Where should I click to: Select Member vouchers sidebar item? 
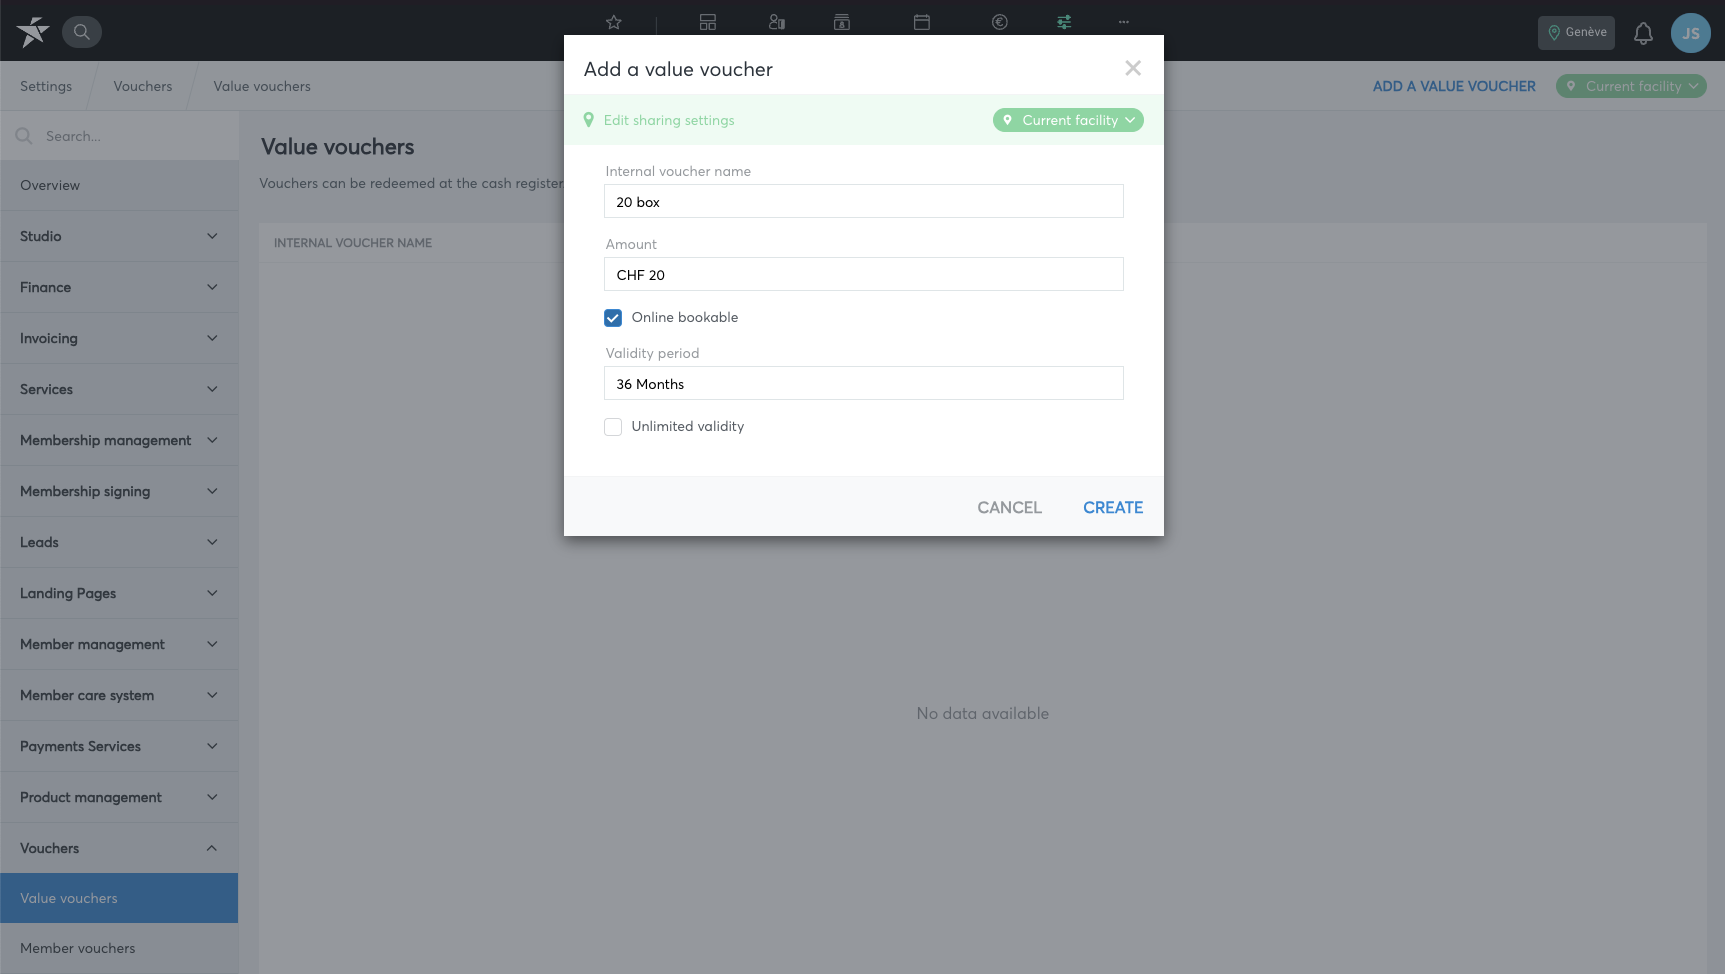point(119,948)
